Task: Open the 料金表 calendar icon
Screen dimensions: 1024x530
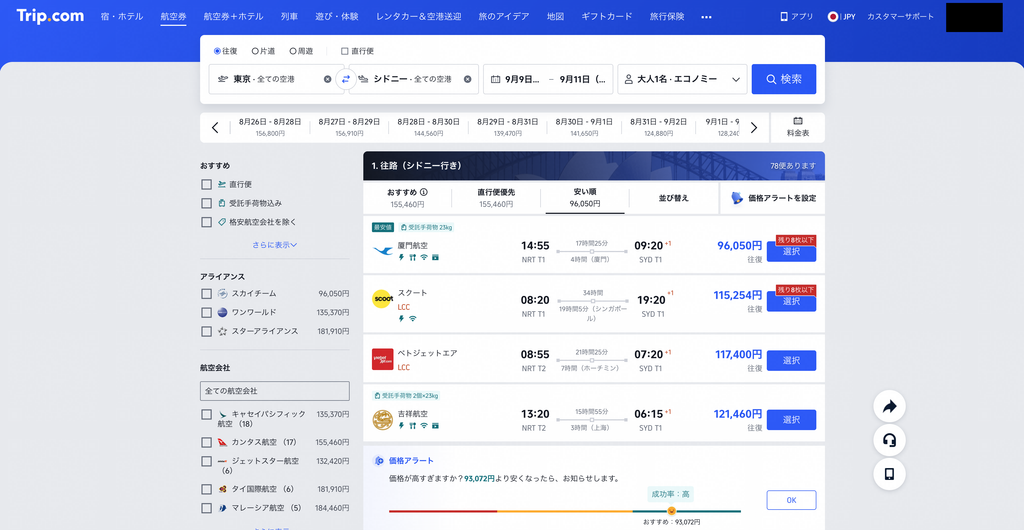Action: coord(797,121)
